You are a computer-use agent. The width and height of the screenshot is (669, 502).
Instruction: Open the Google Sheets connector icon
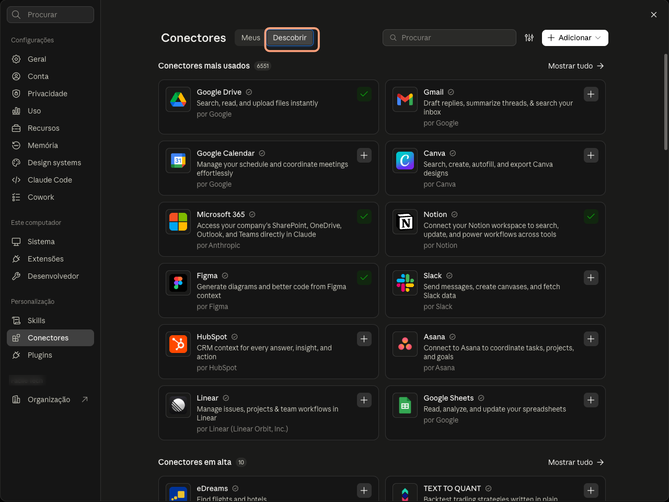(405, 405)
